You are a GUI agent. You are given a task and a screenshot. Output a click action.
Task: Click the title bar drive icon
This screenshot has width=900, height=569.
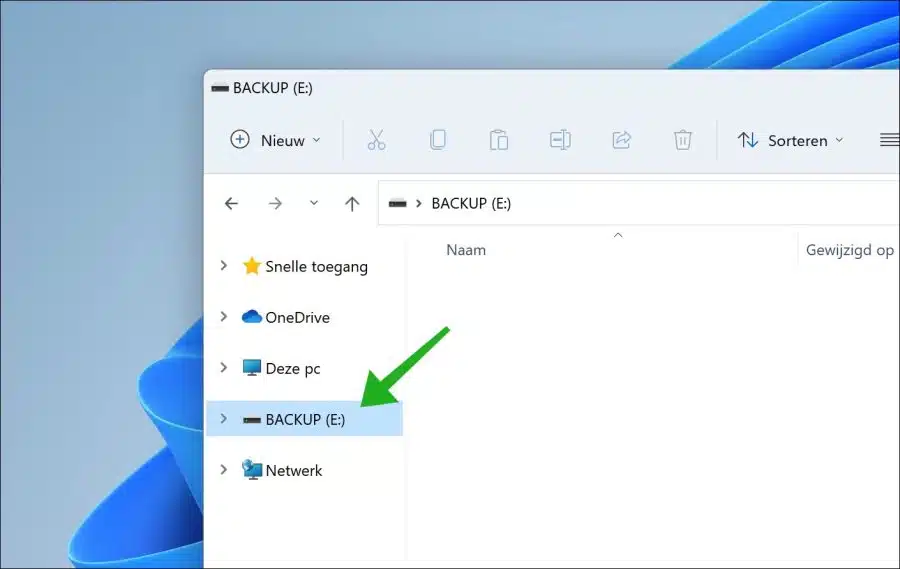coord(220,88)
